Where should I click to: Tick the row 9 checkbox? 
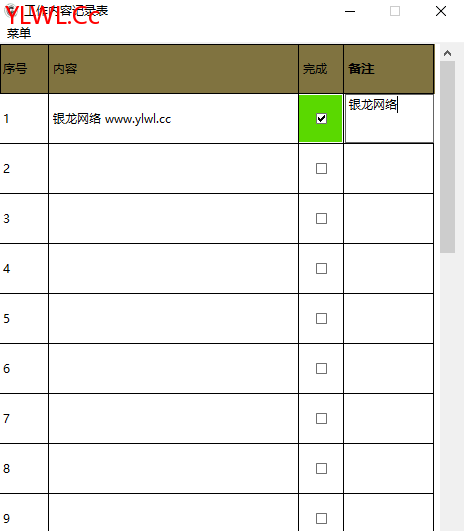click(x=321, y=518)
